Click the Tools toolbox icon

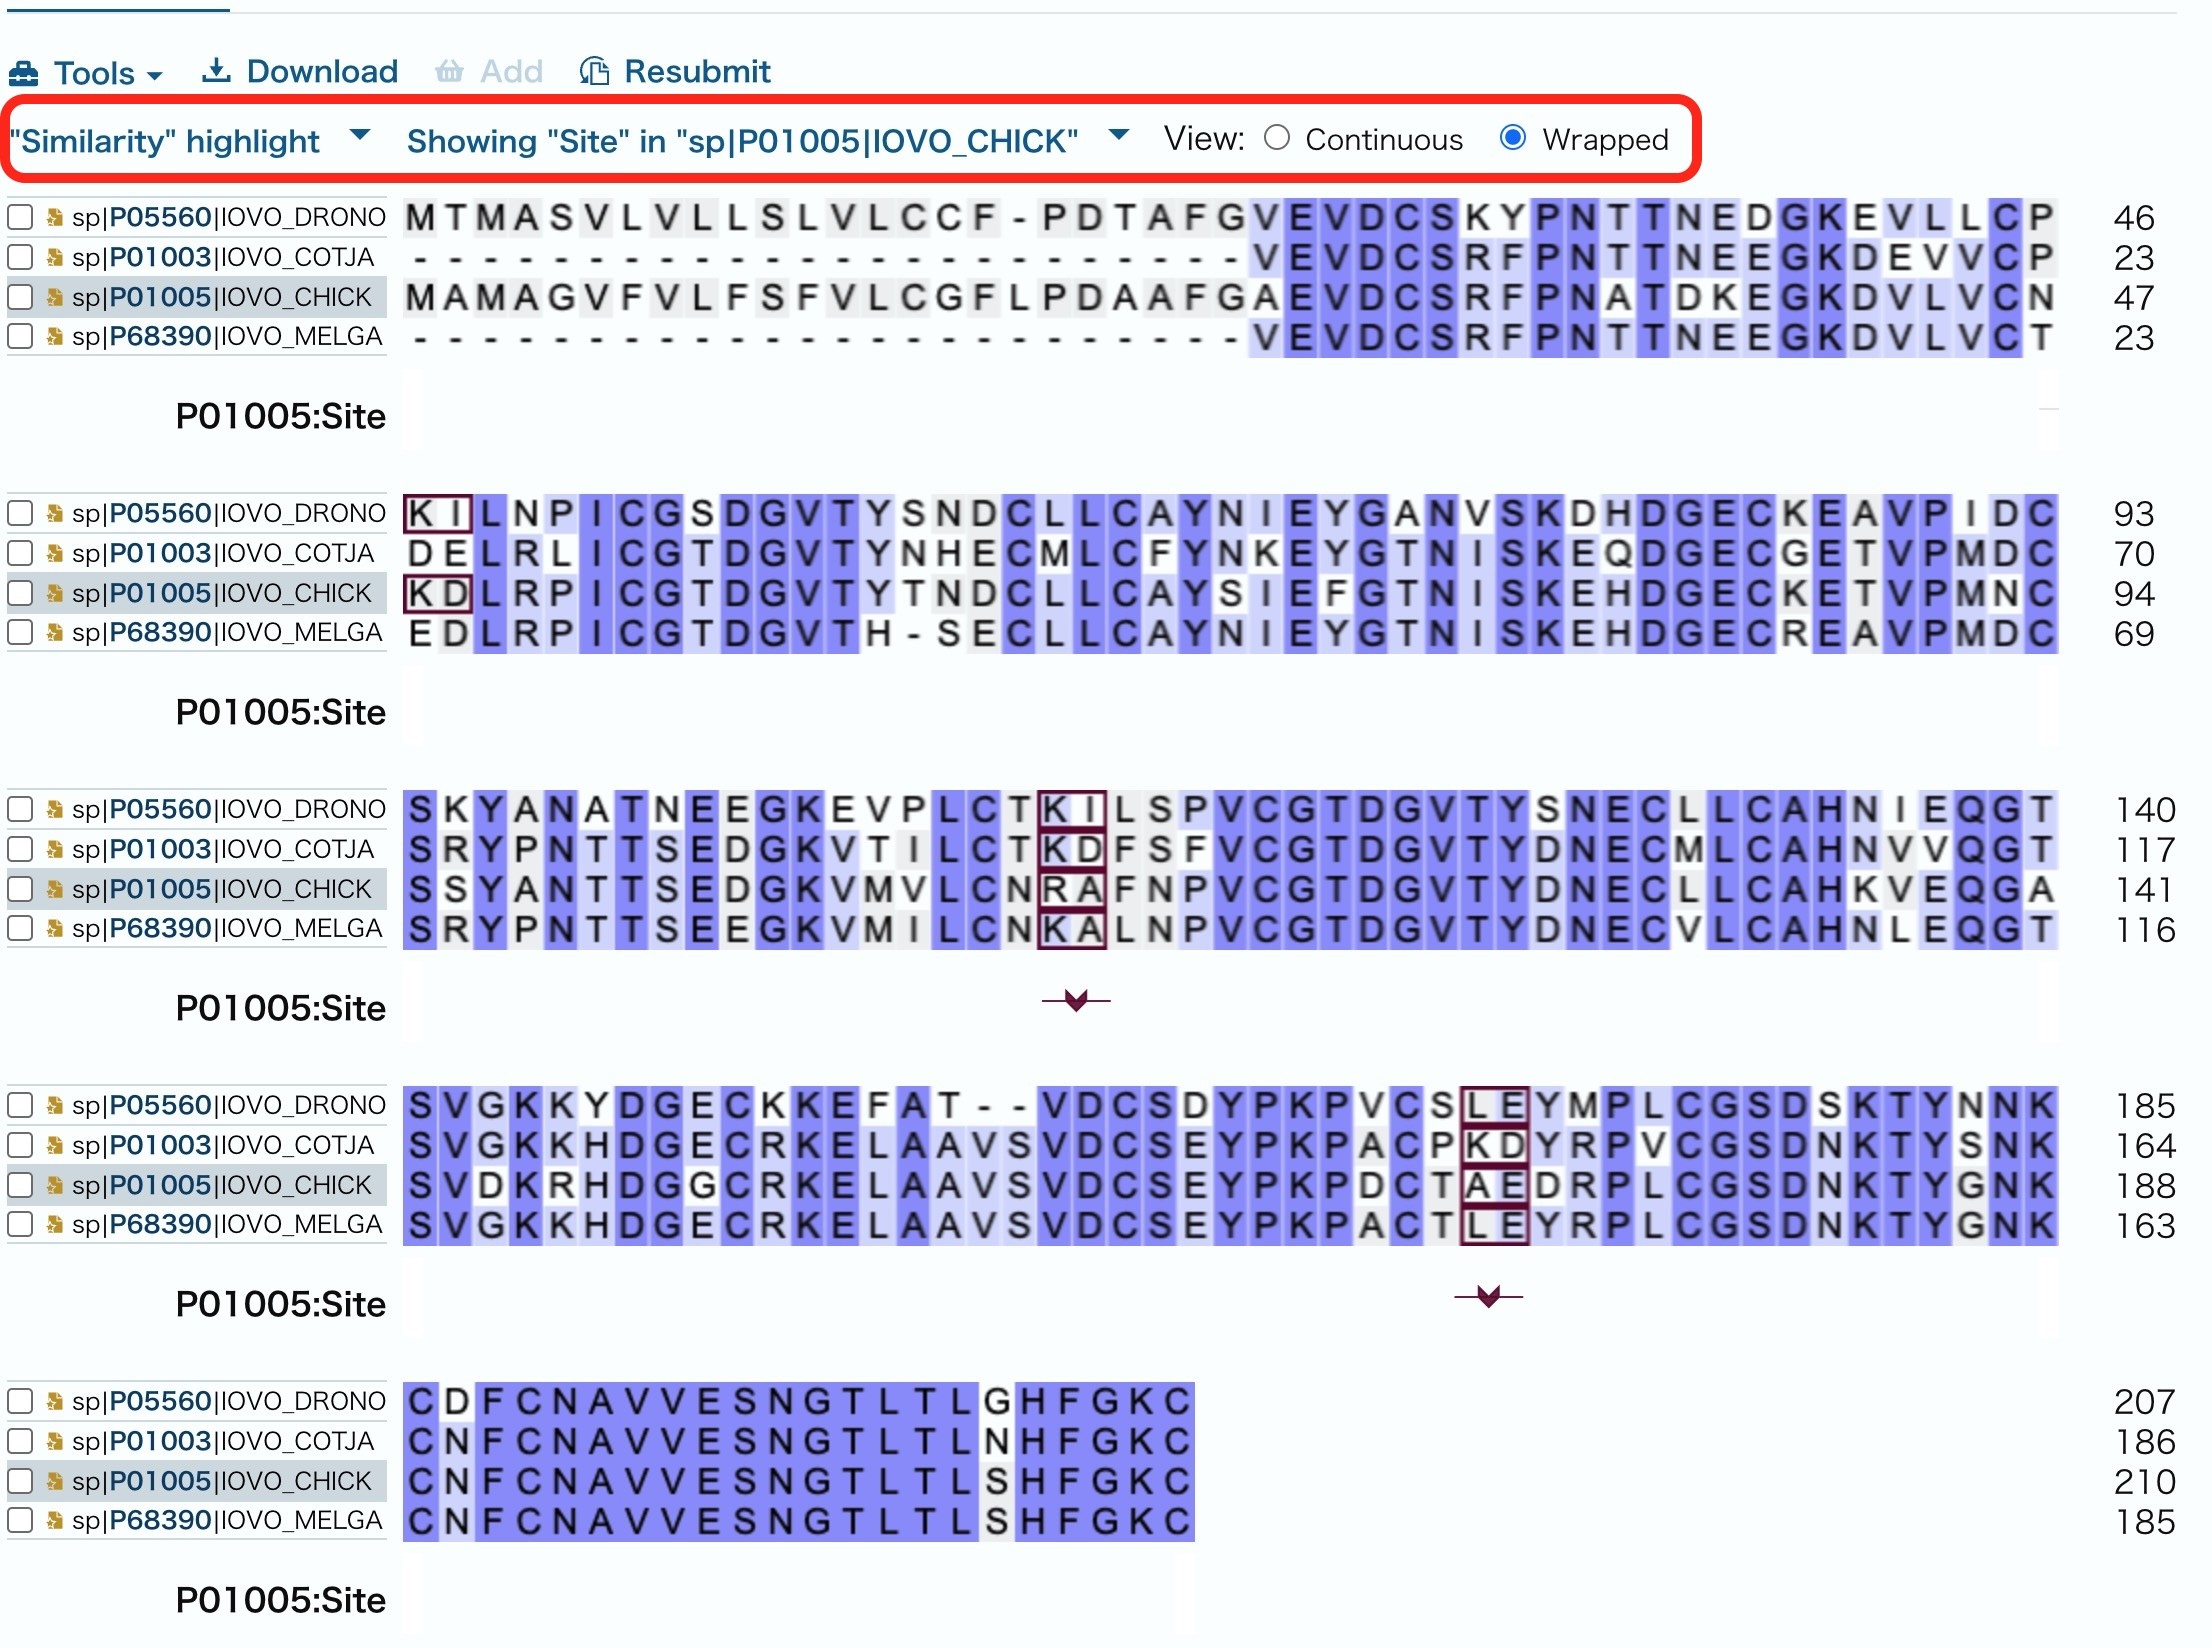click(x=23, y=73)
